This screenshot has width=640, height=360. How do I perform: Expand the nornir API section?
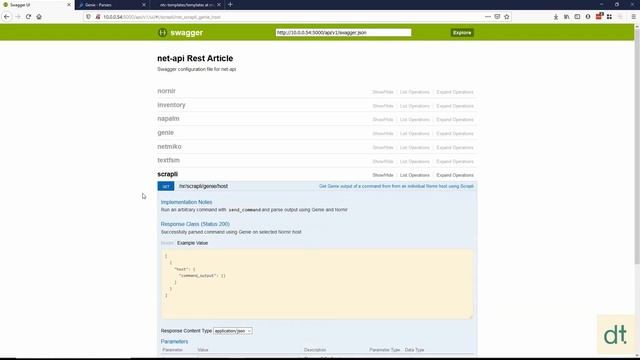pyautogui.click(x=167, y=91)
